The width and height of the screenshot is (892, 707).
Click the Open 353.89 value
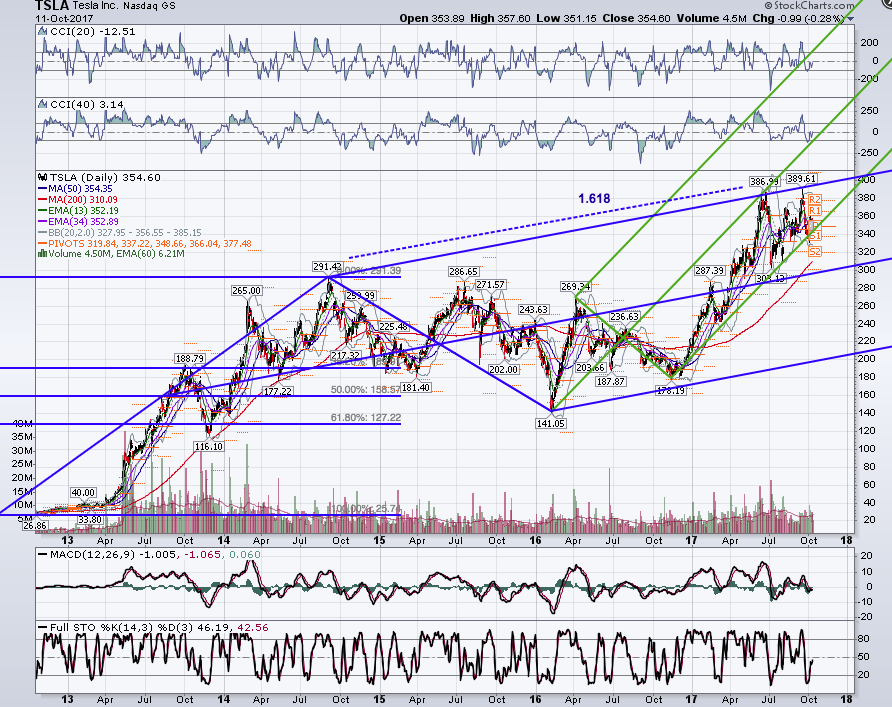click(432, 18)
